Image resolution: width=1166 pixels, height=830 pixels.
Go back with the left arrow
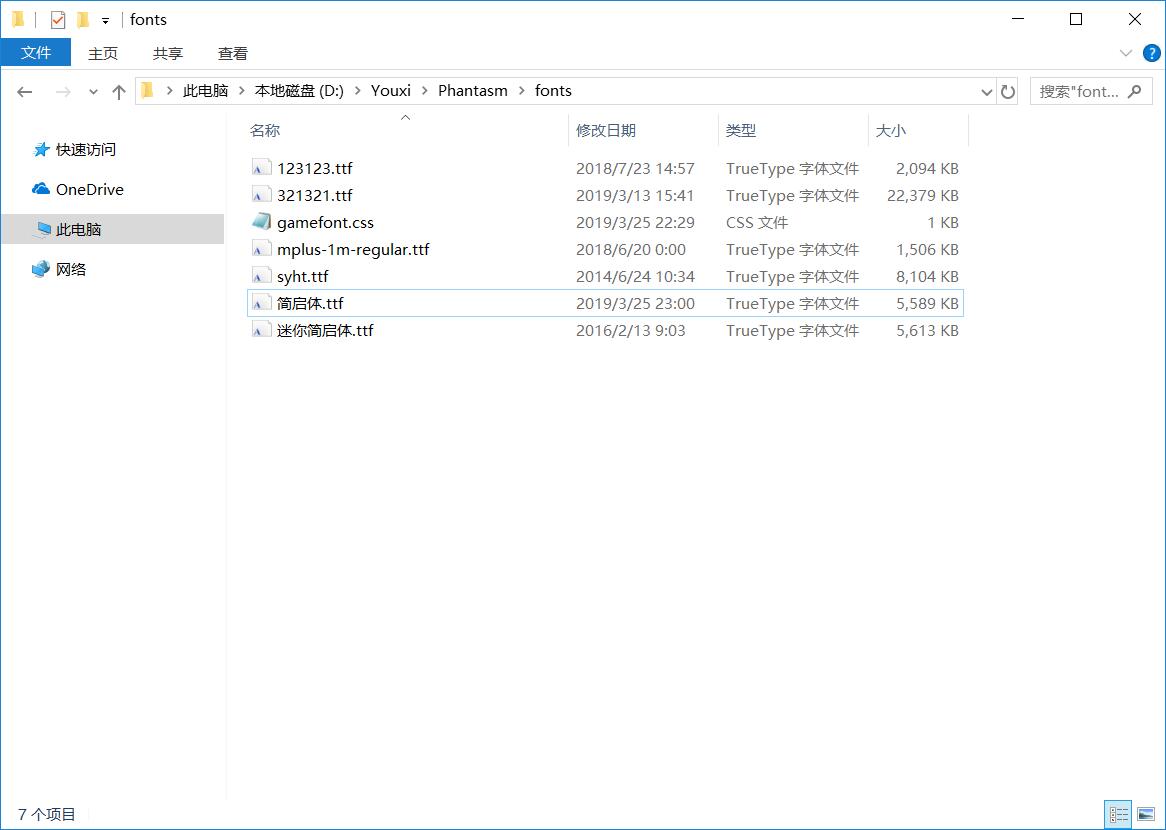coord(25,92)
